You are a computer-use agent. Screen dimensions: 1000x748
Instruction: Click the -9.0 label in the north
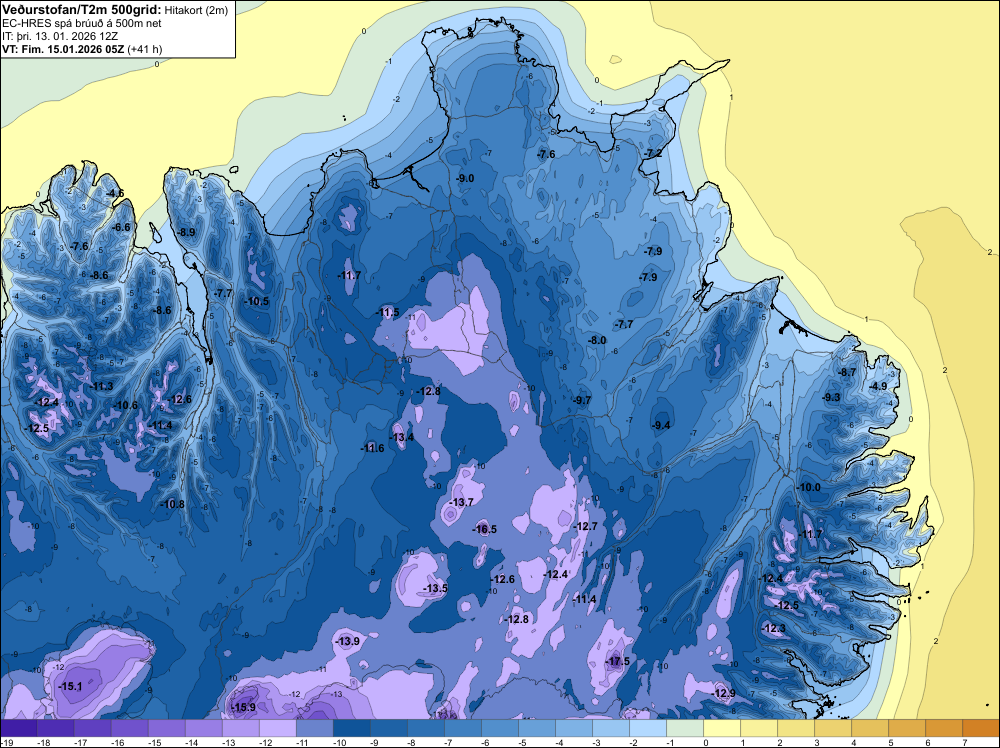pos(465,179)
